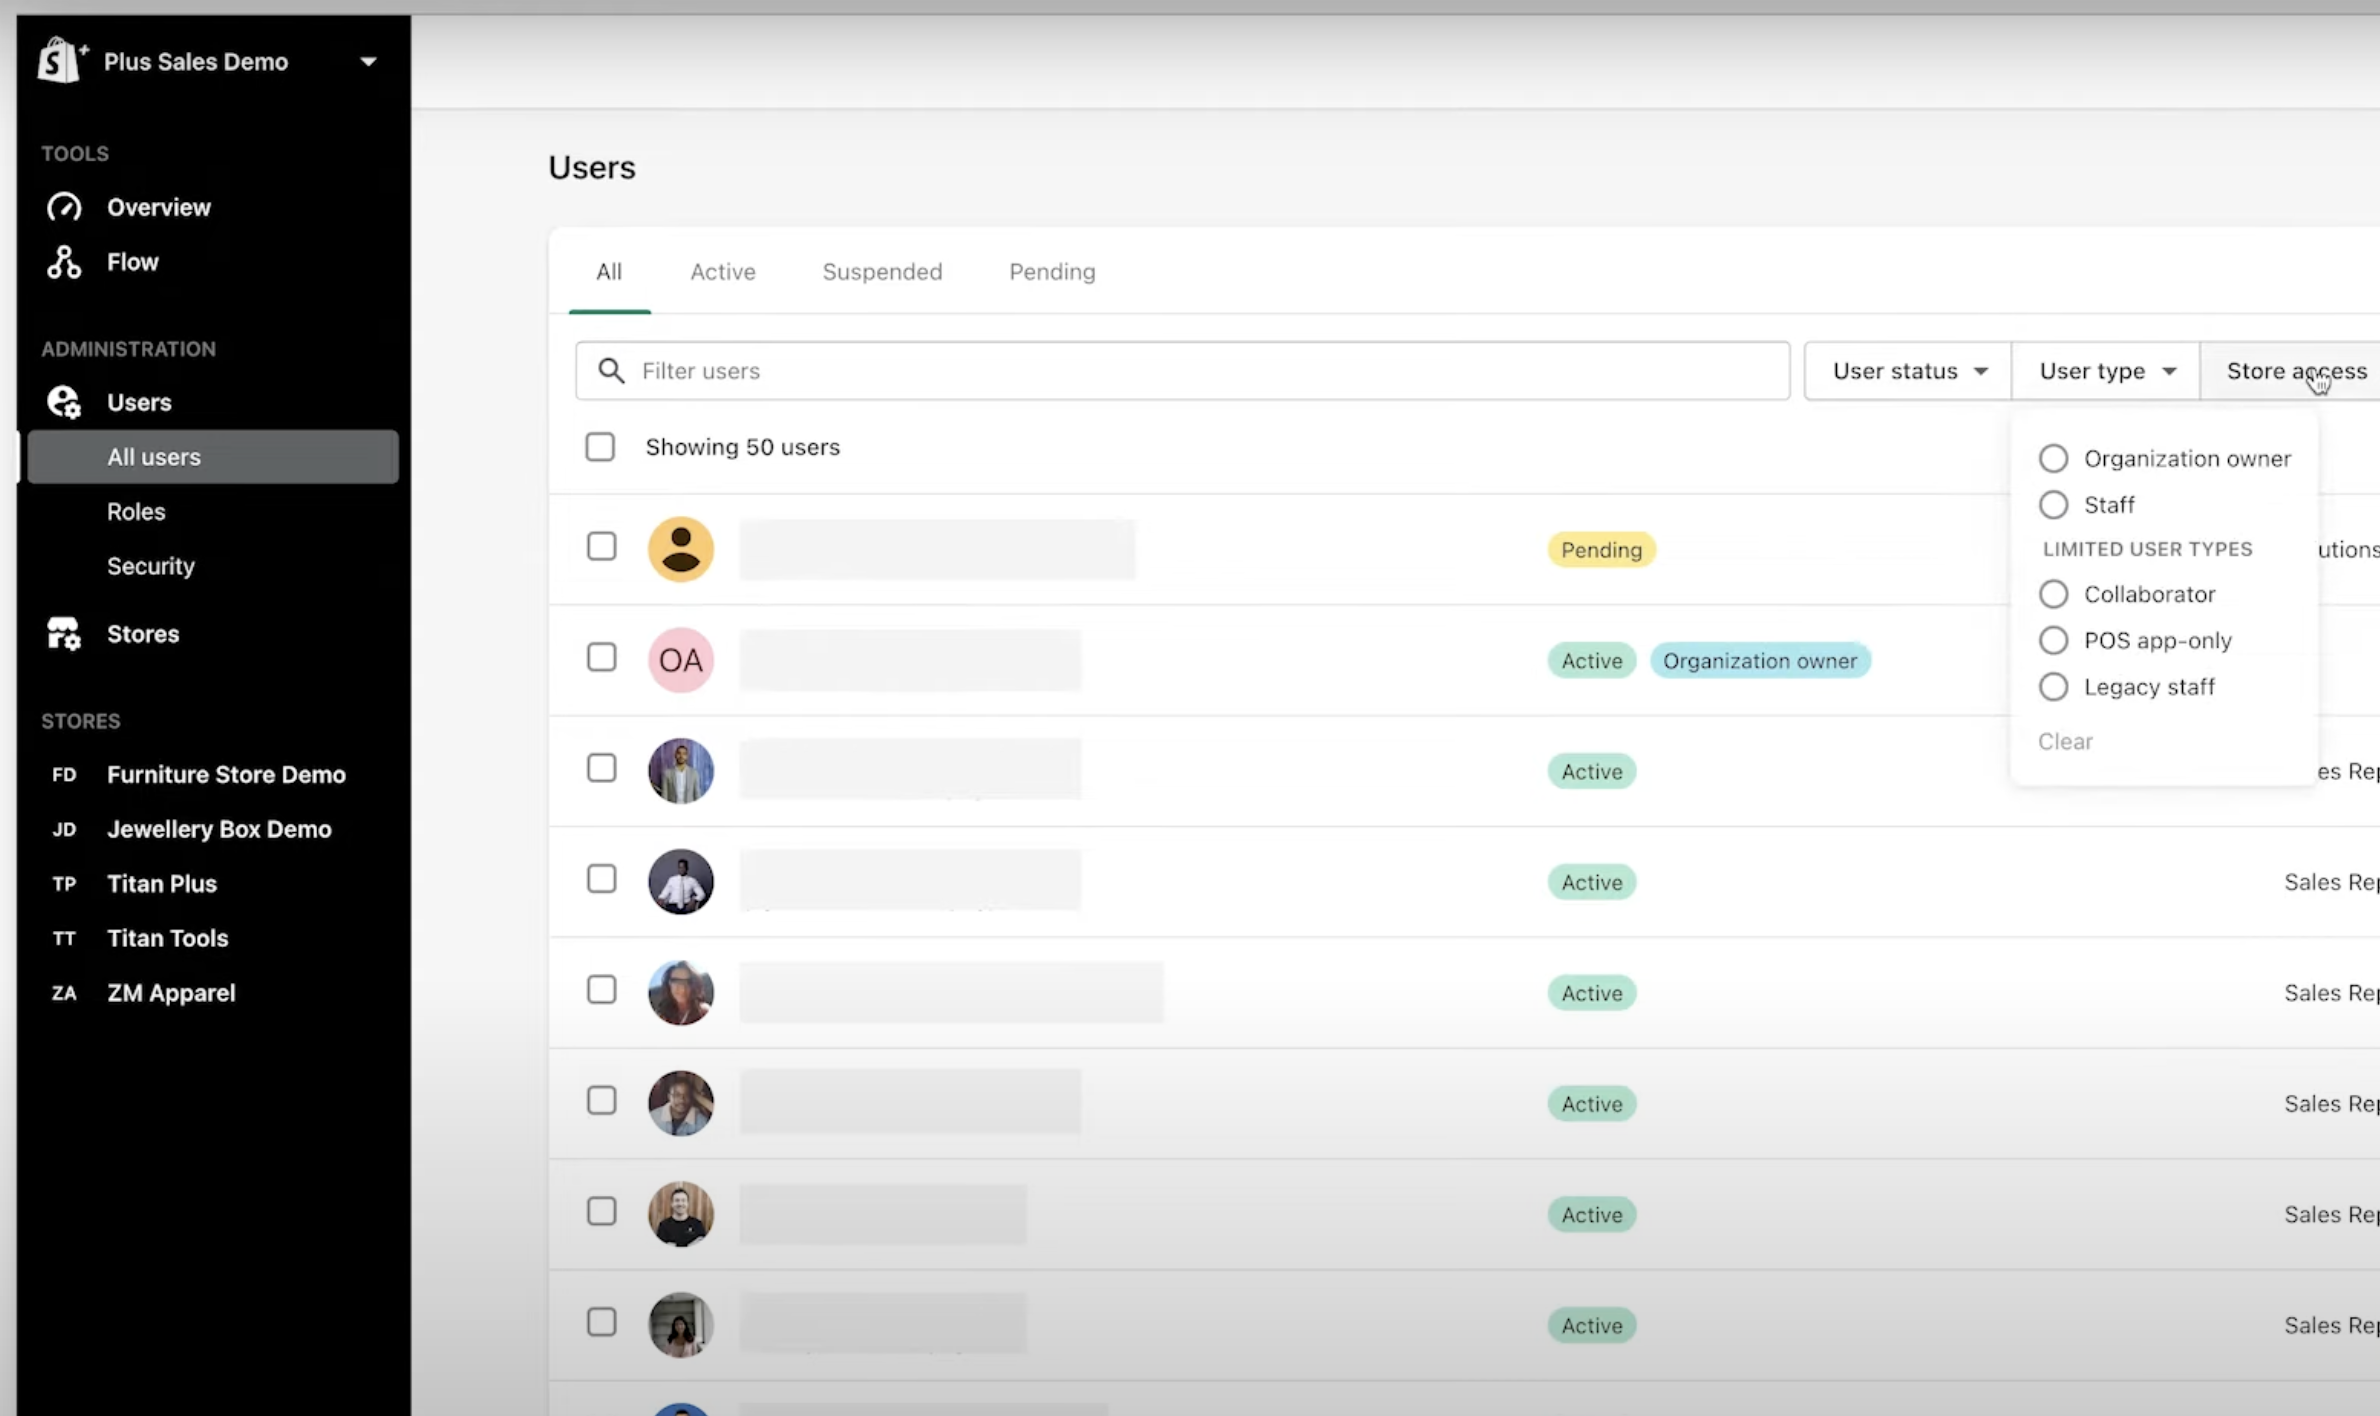Click the yellow Pending status badge
This screenshot has height=1416, width=2380.
pyautogui.click(x=1601, y=550)
